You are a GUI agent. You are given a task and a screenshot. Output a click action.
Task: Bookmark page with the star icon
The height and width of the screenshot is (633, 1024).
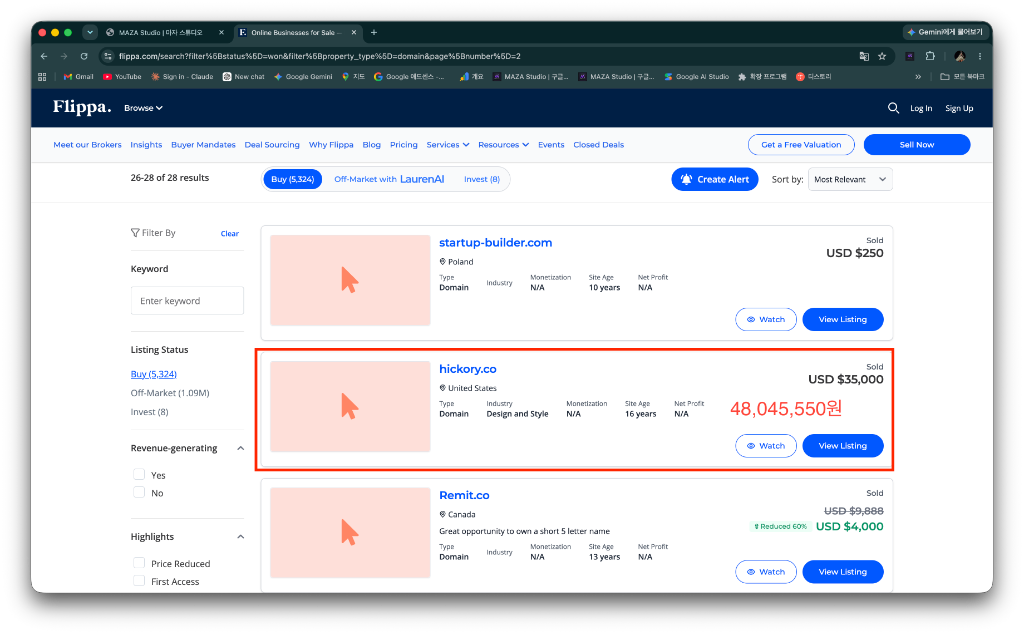coord(882,56)
